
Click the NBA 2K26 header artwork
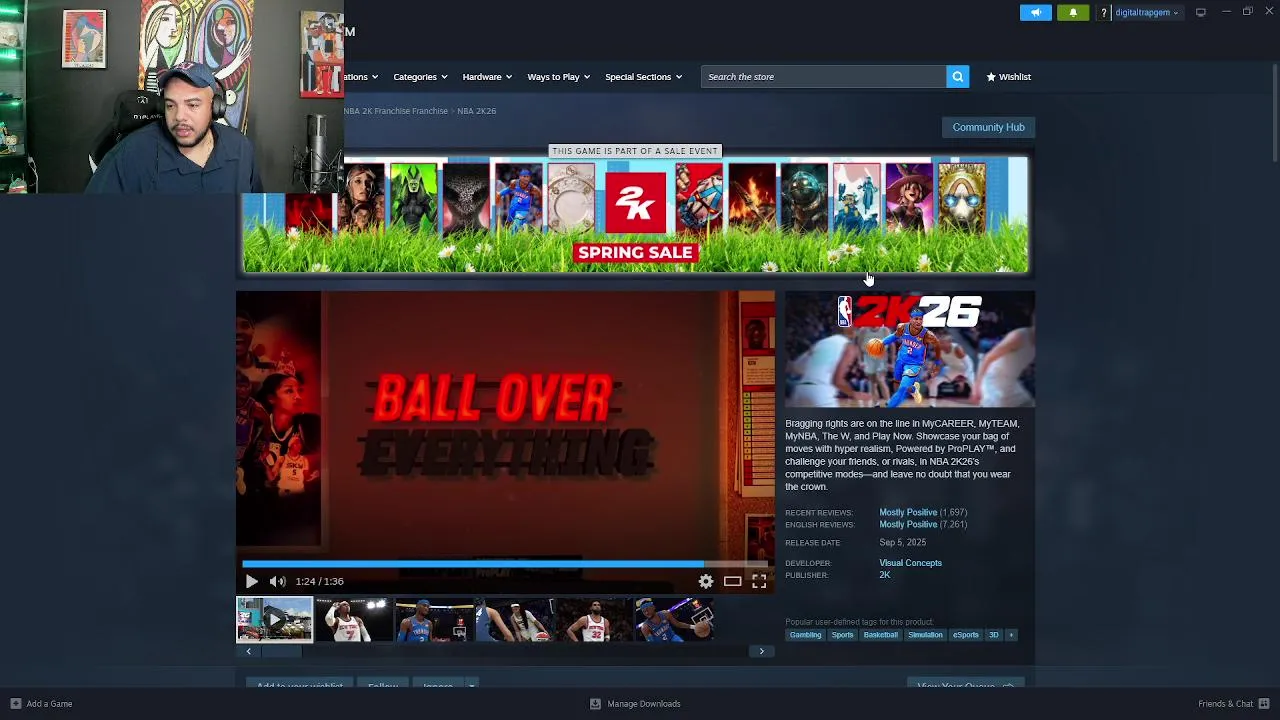910,349
